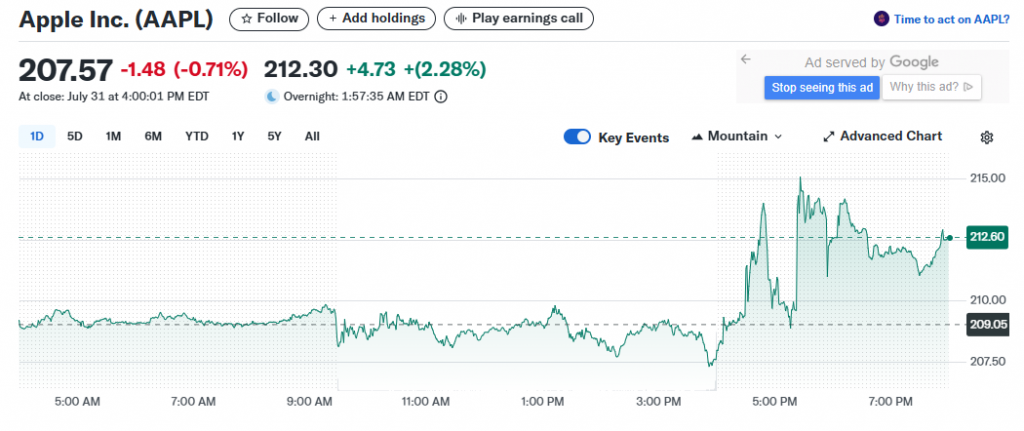Click the Why this ad? button
The width and height of the screenshot is (1024, 431).
[x=931, y=88]
